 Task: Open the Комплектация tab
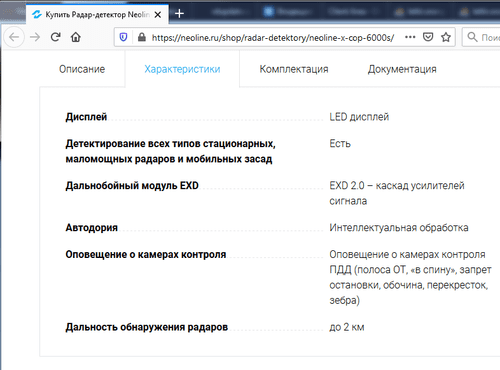[294, 69]
